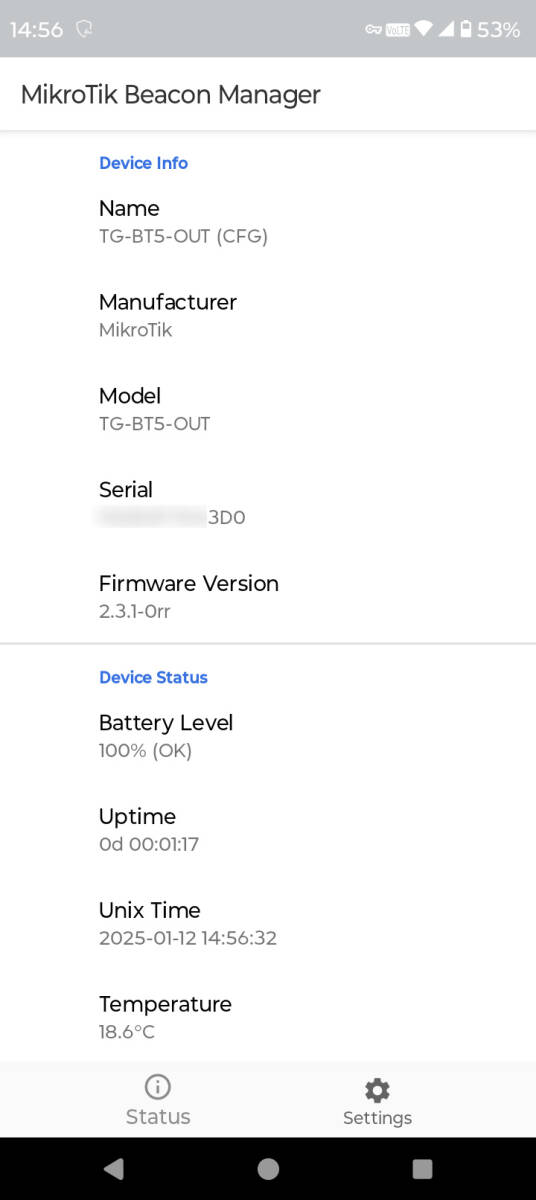
Task: Tap the Unix Time row
Action: click(x=268, y=924)
